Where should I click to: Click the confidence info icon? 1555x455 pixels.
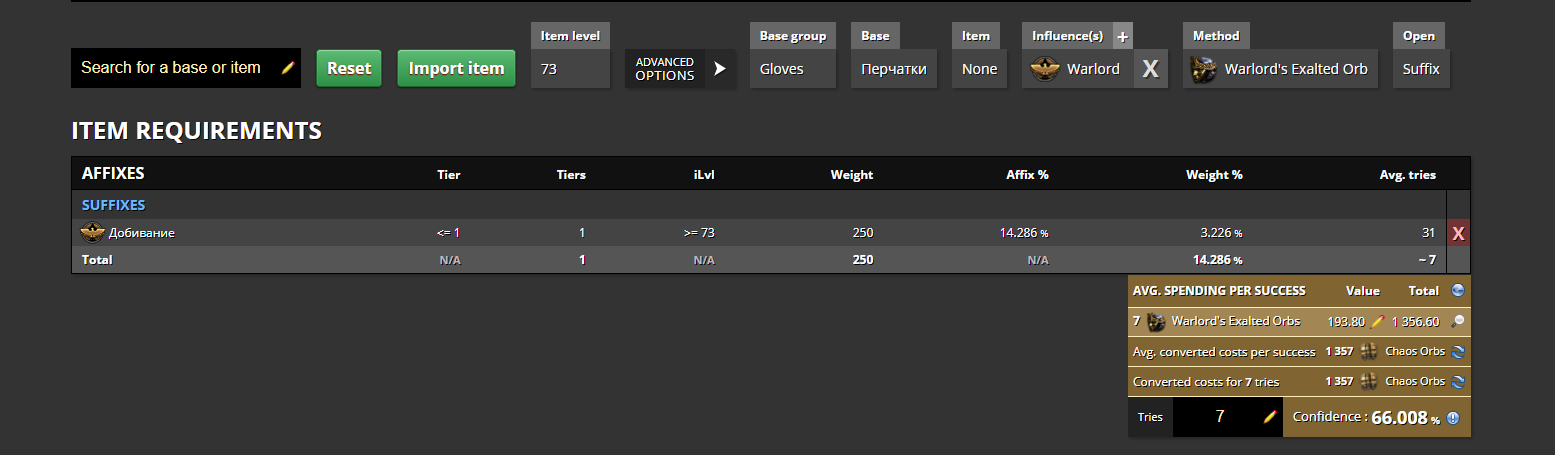pyautogui.click(x=1452, y=419)
